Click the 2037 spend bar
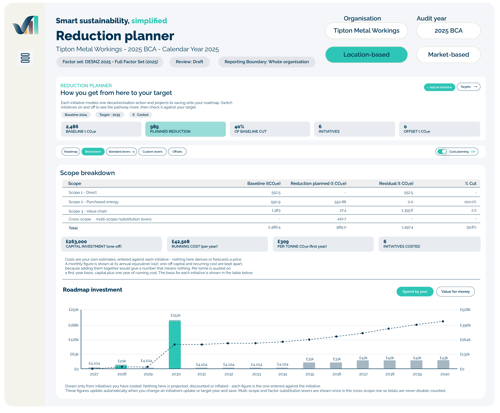 (x=363, y=364)
